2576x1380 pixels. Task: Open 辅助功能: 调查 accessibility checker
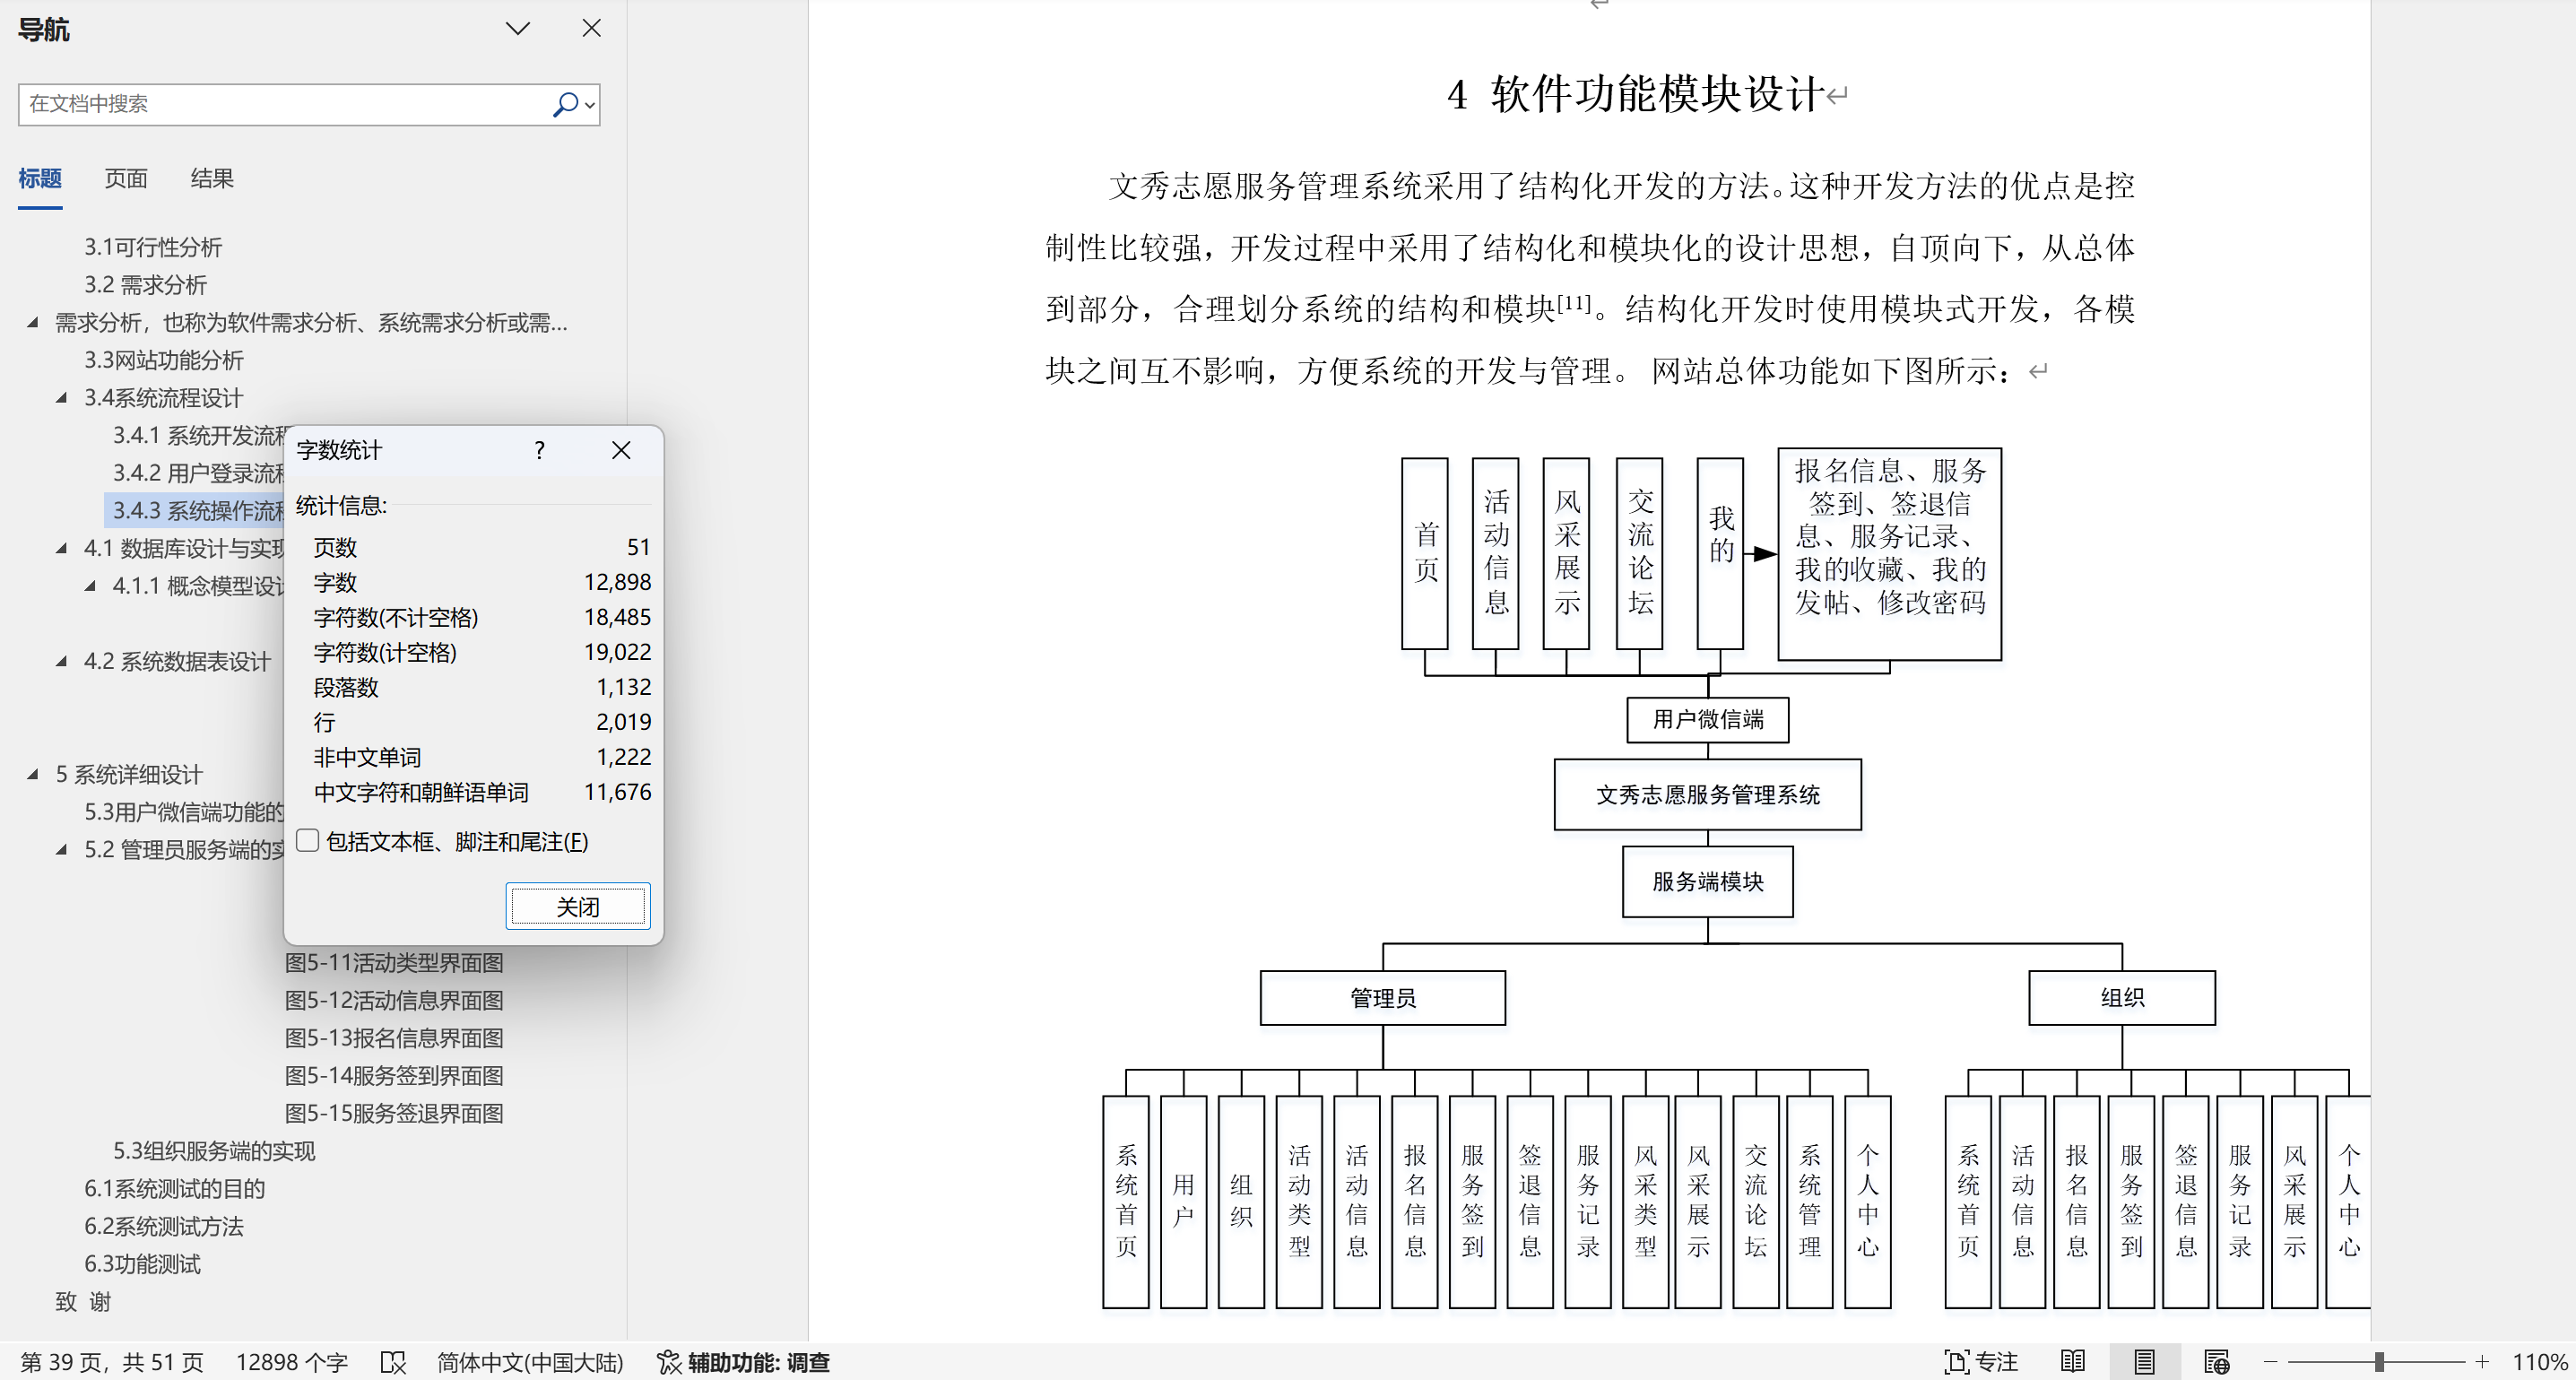pos(743,1362)
